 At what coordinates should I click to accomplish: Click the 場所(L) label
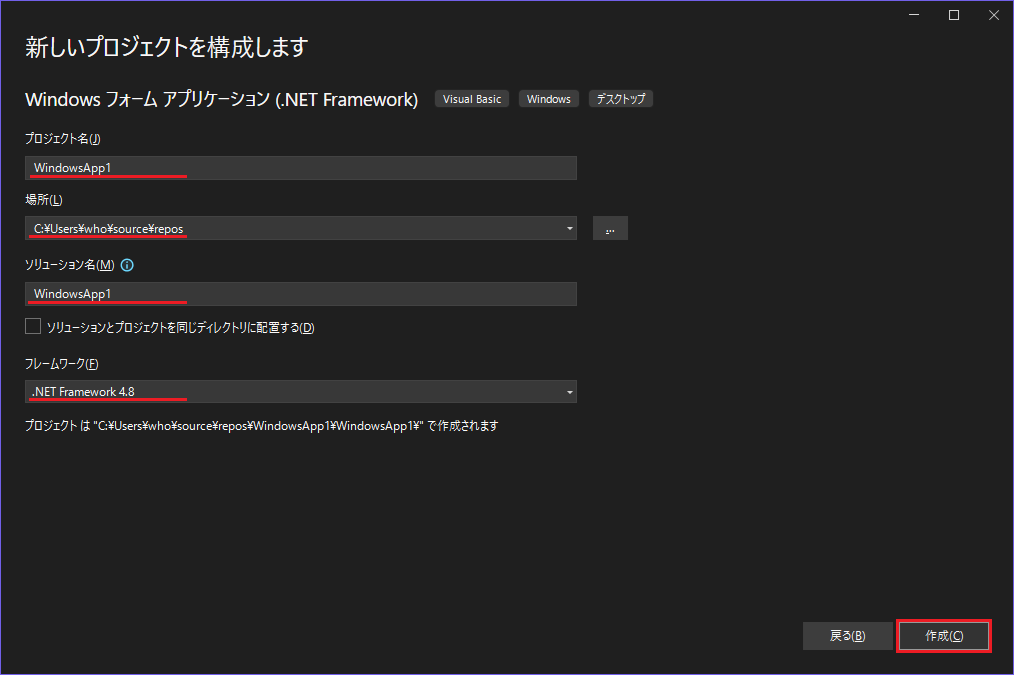point(44,200)
